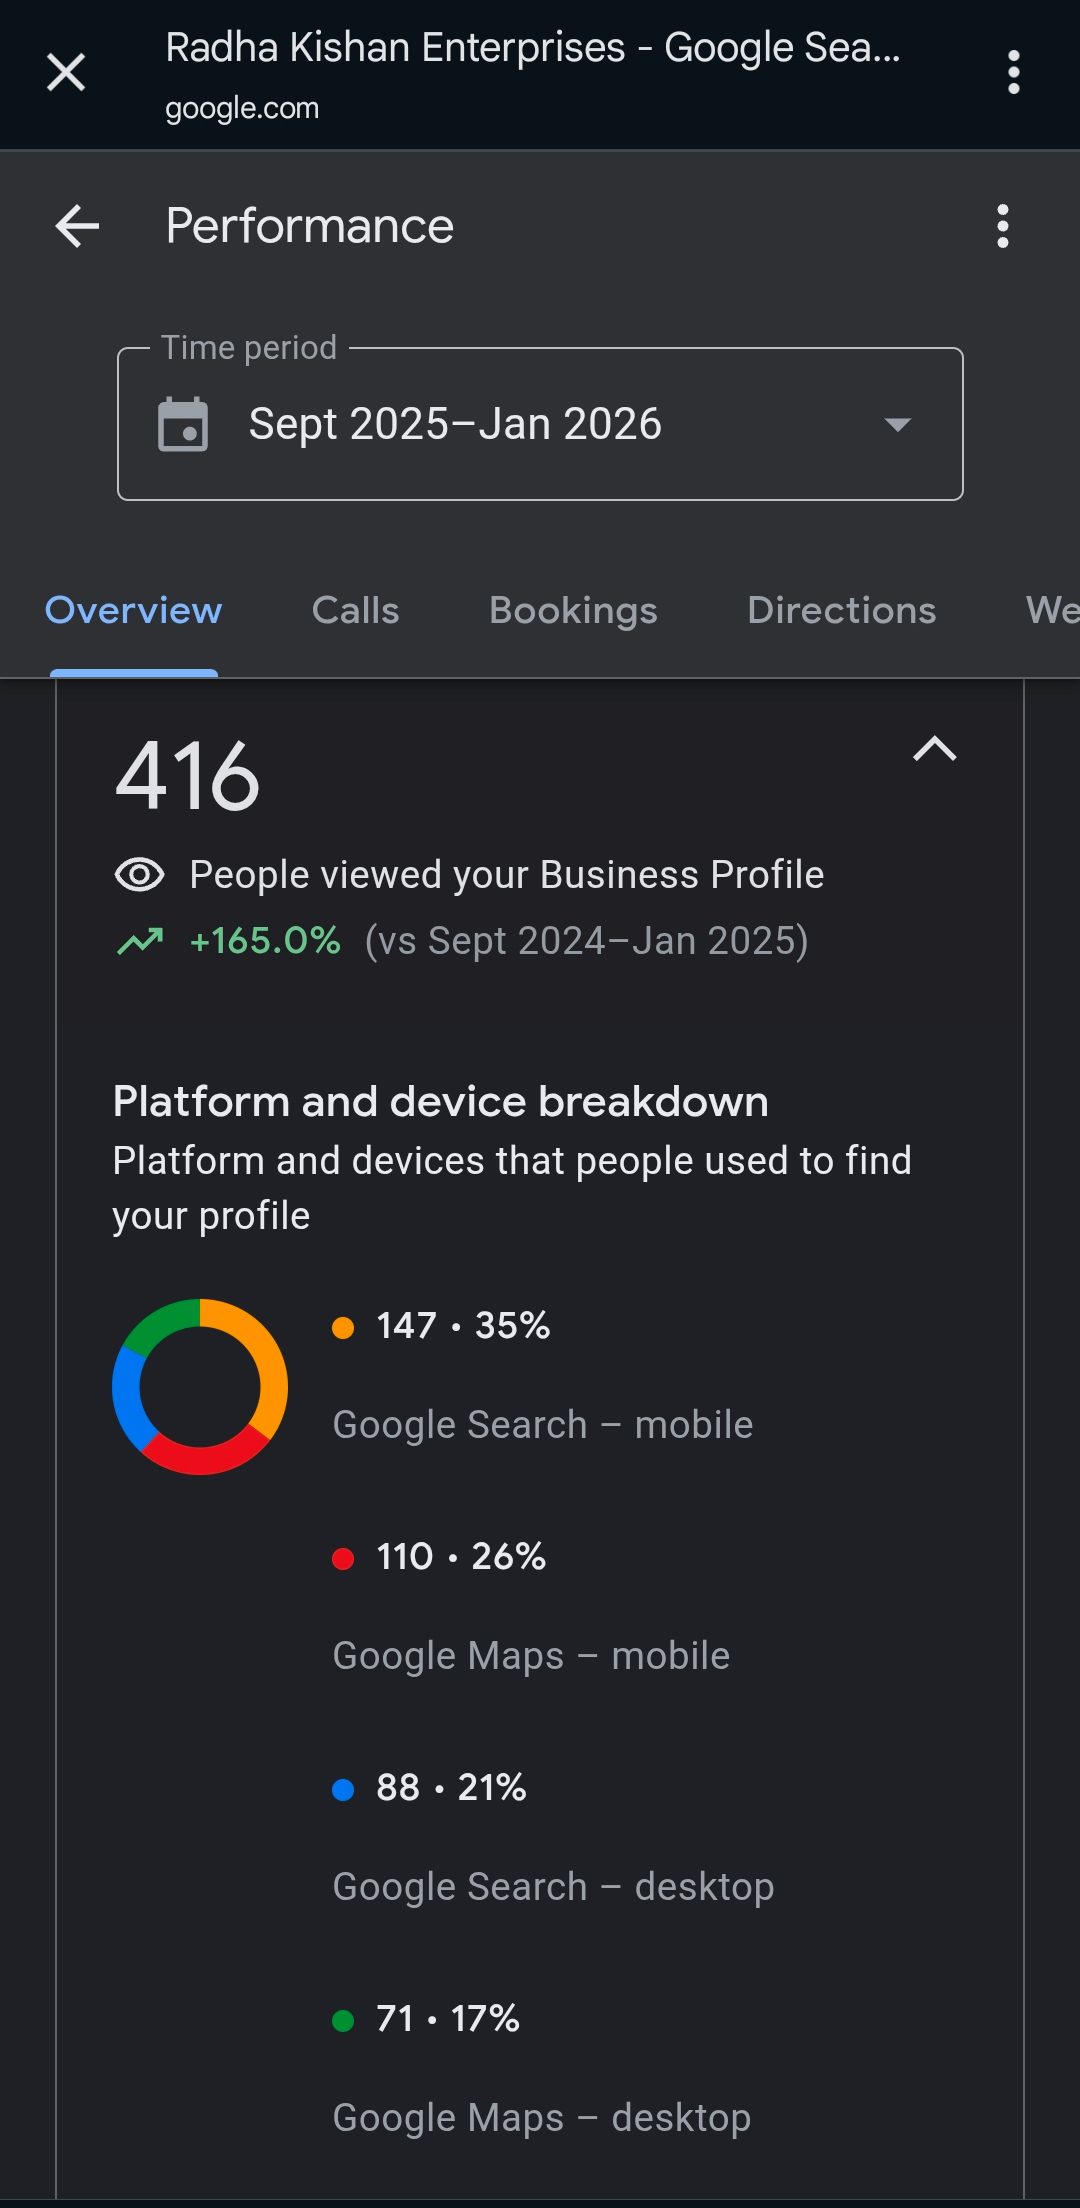Viewport: 1080px width, 2208px height.
Task: Click red dot for Google Maps mobile
Action: (343, 1559)
